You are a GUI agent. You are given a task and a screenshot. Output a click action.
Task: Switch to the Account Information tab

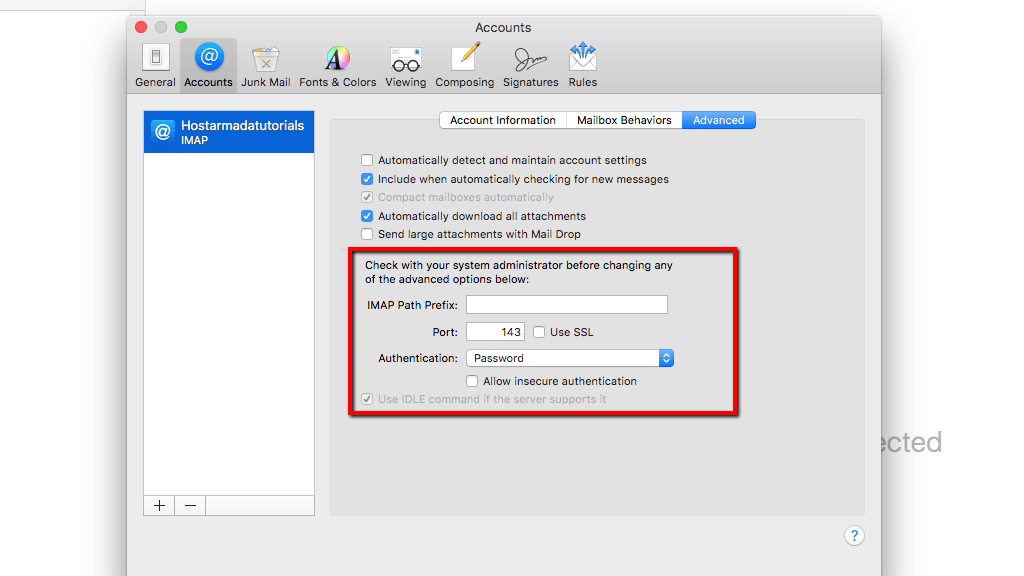tap(503, 120)
